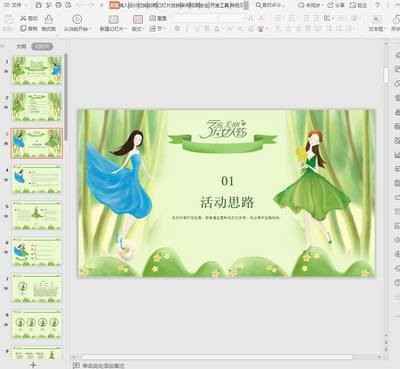Screen dimensions: 400x369
Task: Justify text in paragraph group
Action: coord(308,29)
